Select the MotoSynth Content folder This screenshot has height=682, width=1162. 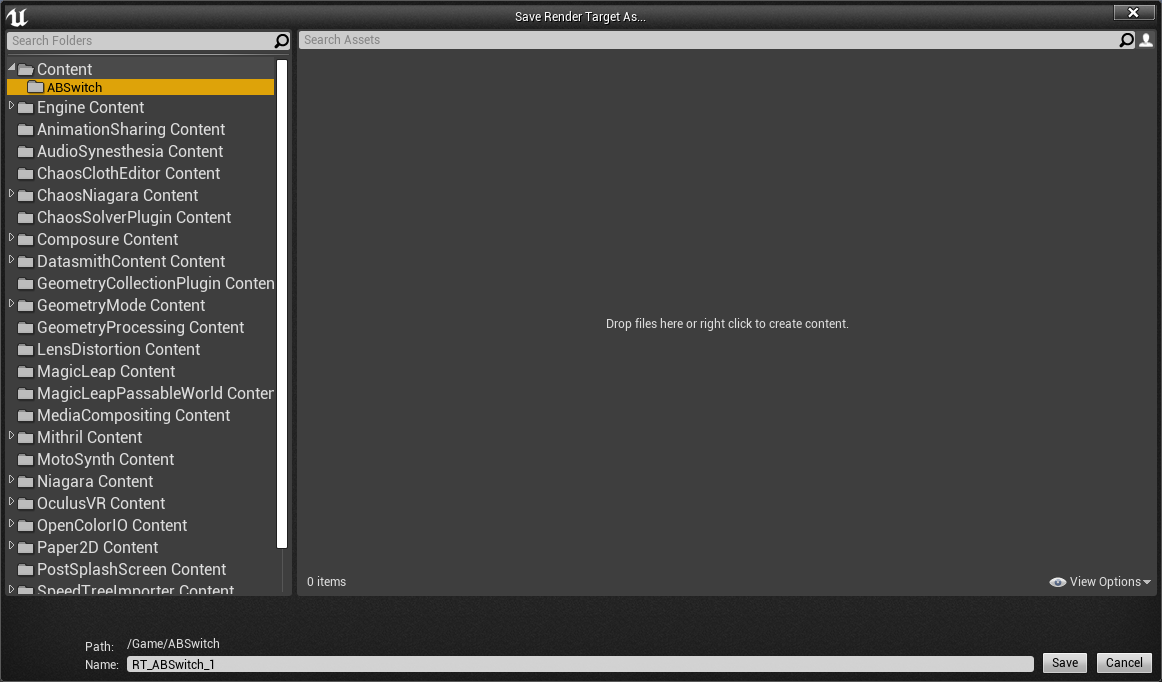tap(105, 459)
